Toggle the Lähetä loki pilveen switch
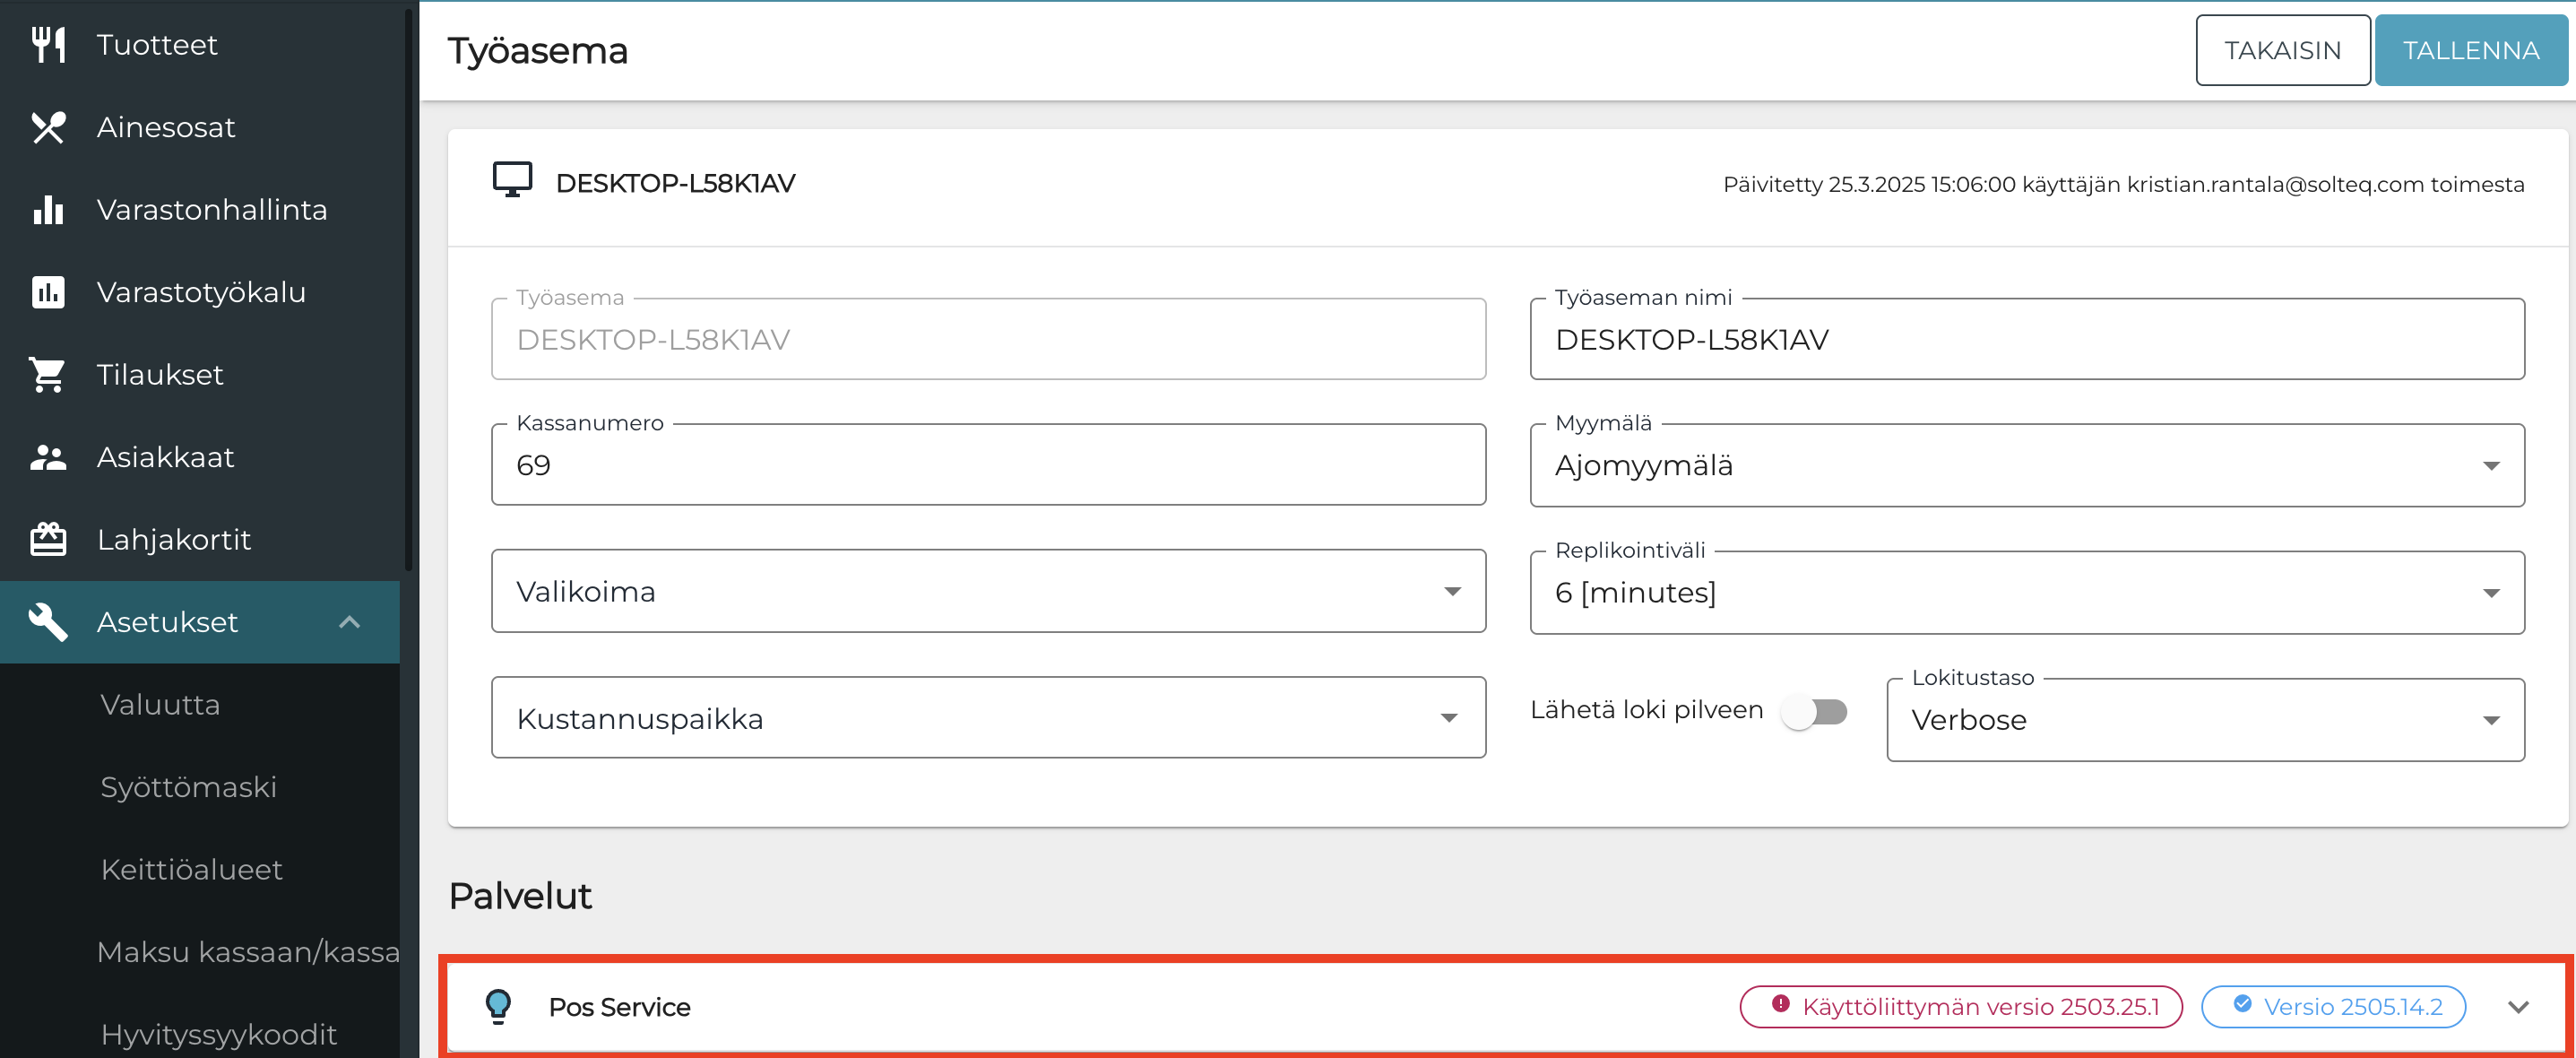 [1814, 712]
